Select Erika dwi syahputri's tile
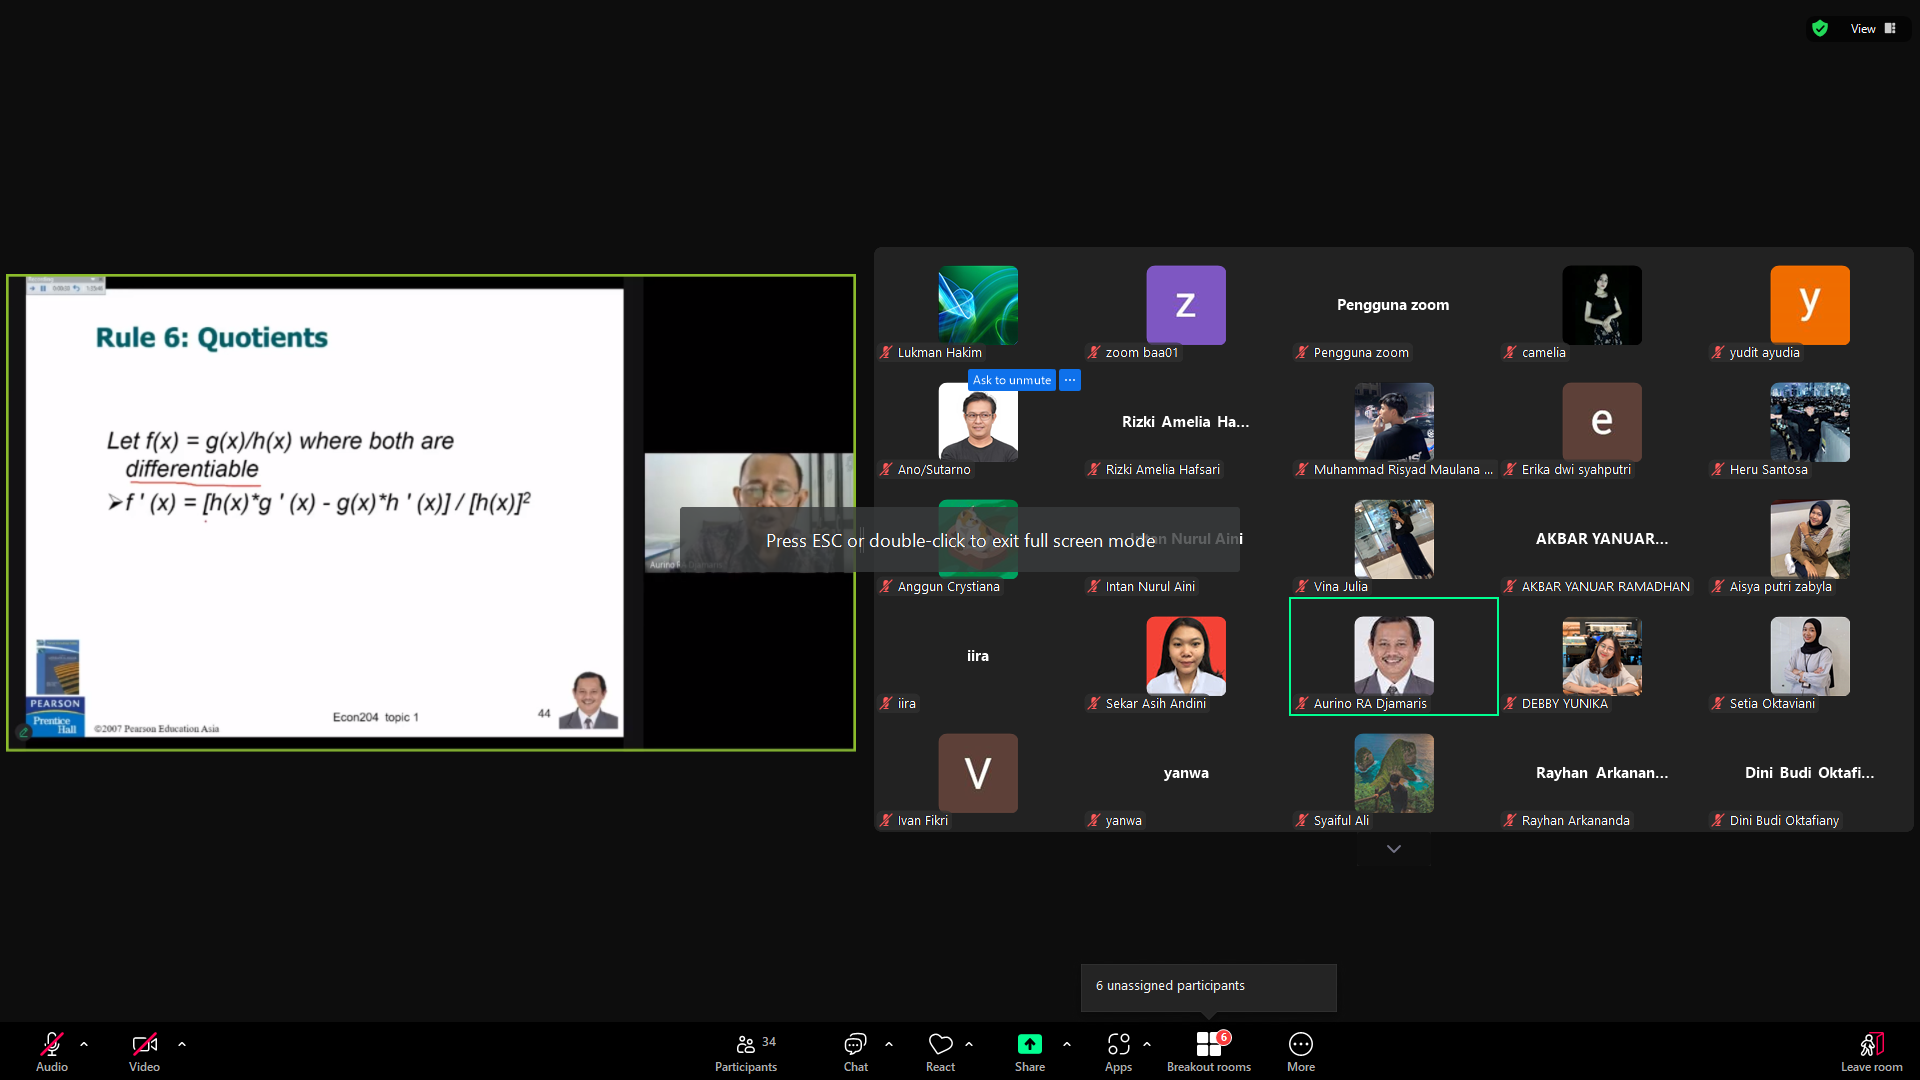The height and width of the screenshot is (1080, 1920). point(1602,422)
